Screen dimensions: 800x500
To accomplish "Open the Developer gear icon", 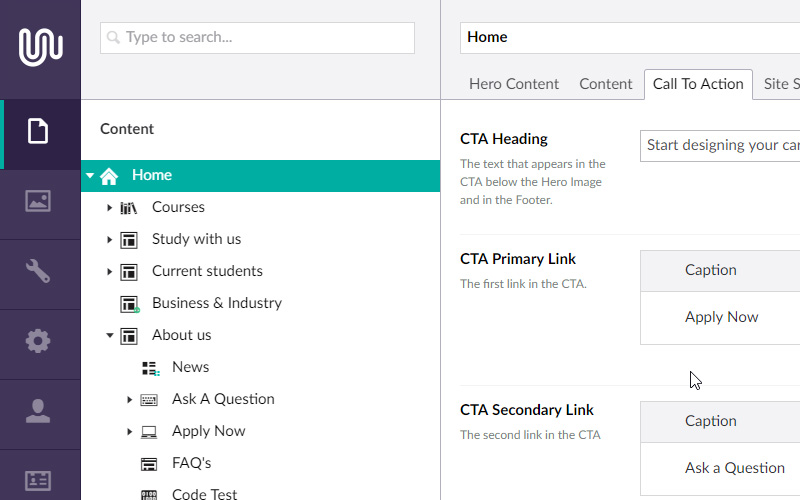I will [x=38, y=341].
